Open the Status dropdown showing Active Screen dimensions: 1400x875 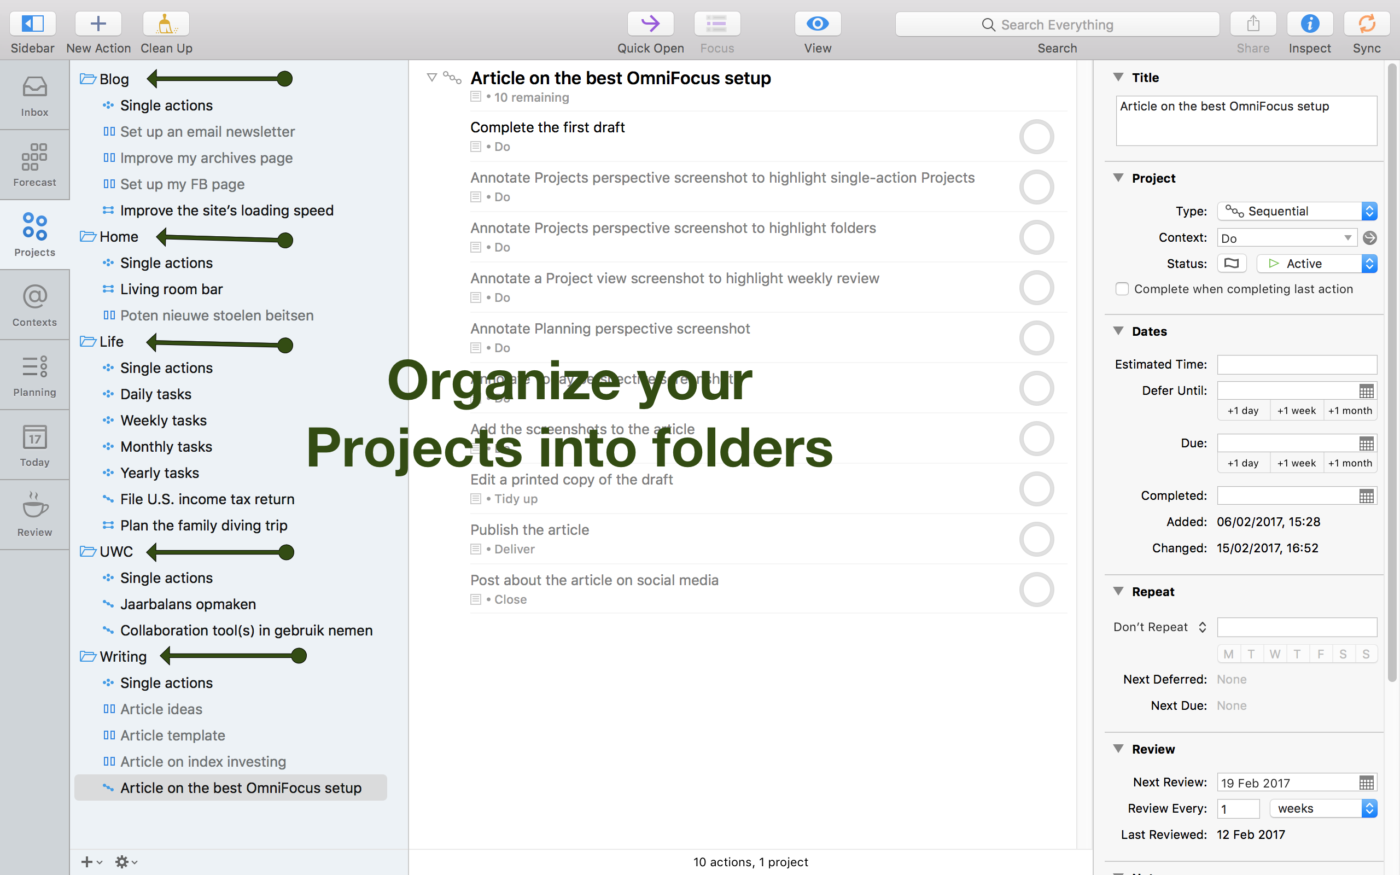pyautogui.click(x=1317, y=264)
